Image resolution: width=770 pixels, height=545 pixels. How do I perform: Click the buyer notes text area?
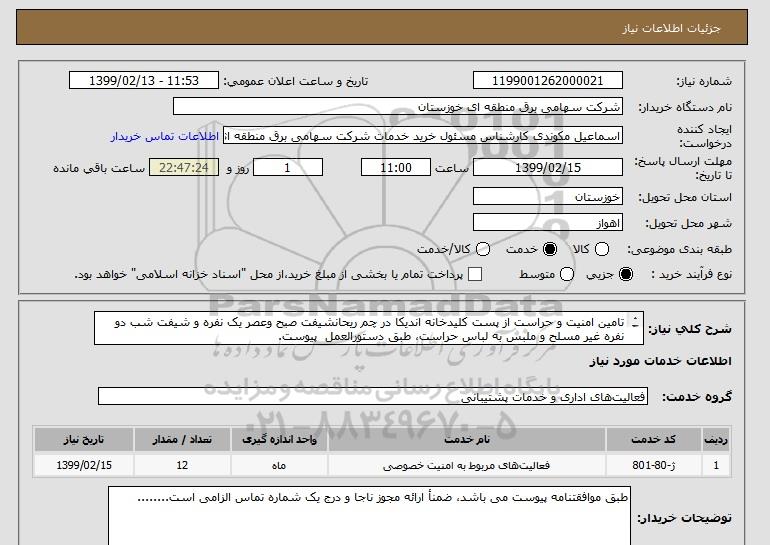pyautogui.click(x=369, y=516)
